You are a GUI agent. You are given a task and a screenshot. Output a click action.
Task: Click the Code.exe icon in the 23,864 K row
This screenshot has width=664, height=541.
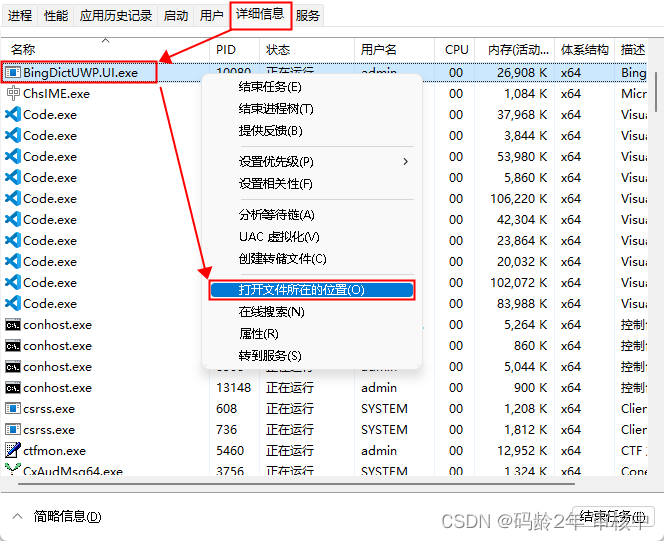tap(13, 240)
